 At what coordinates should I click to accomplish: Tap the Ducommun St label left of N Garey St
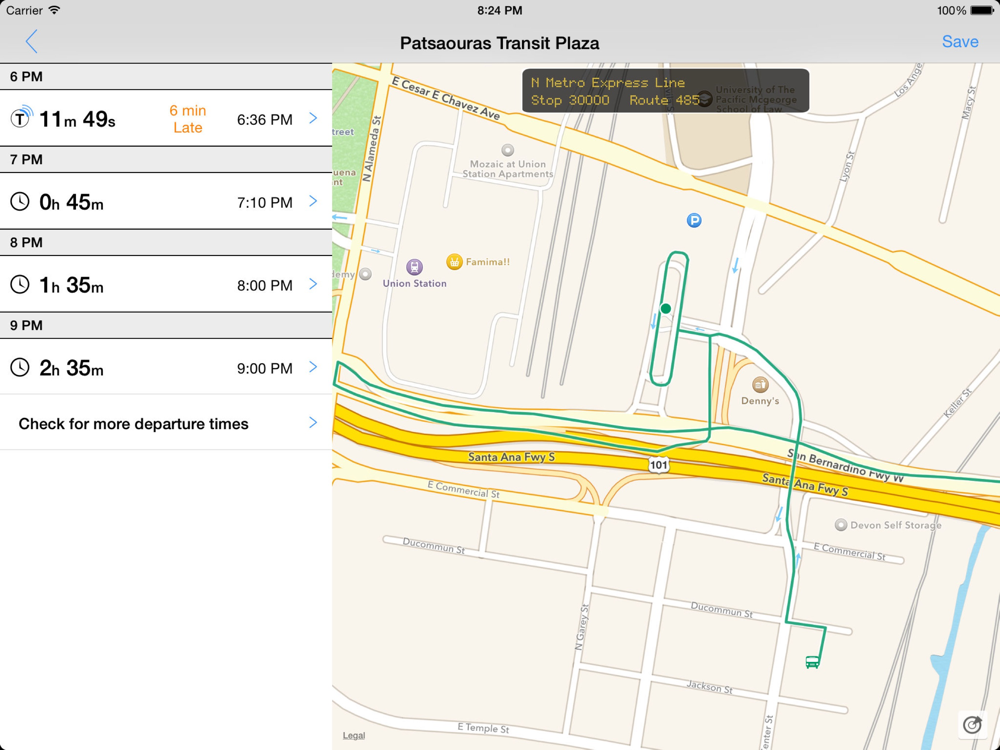point(433,545)
